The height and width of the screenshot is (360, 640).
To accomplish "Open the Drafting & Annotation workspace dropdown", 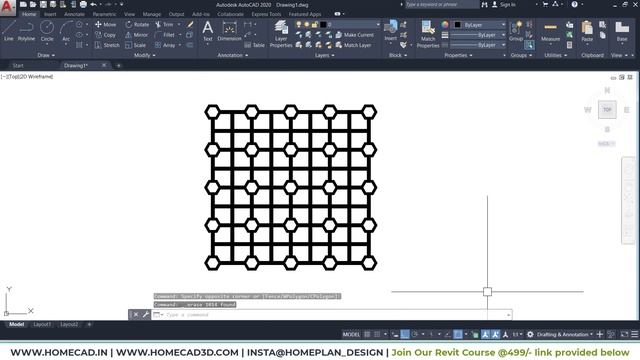I will coord(564,334).
